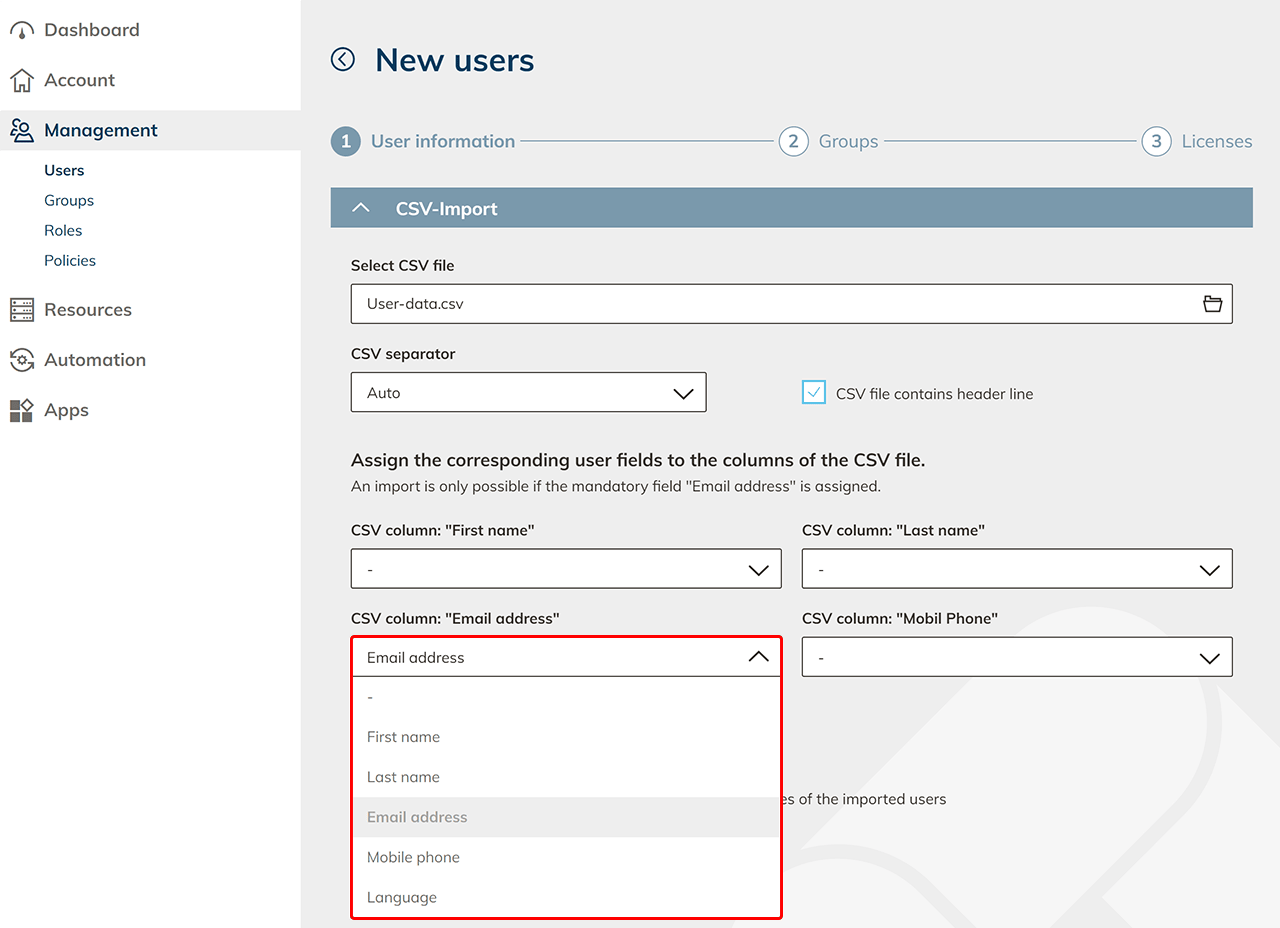The height and width of the screenshot is (928, 1280).
Task: Expand the "Mobil Phone" column dropdown
Action: 1017,658
